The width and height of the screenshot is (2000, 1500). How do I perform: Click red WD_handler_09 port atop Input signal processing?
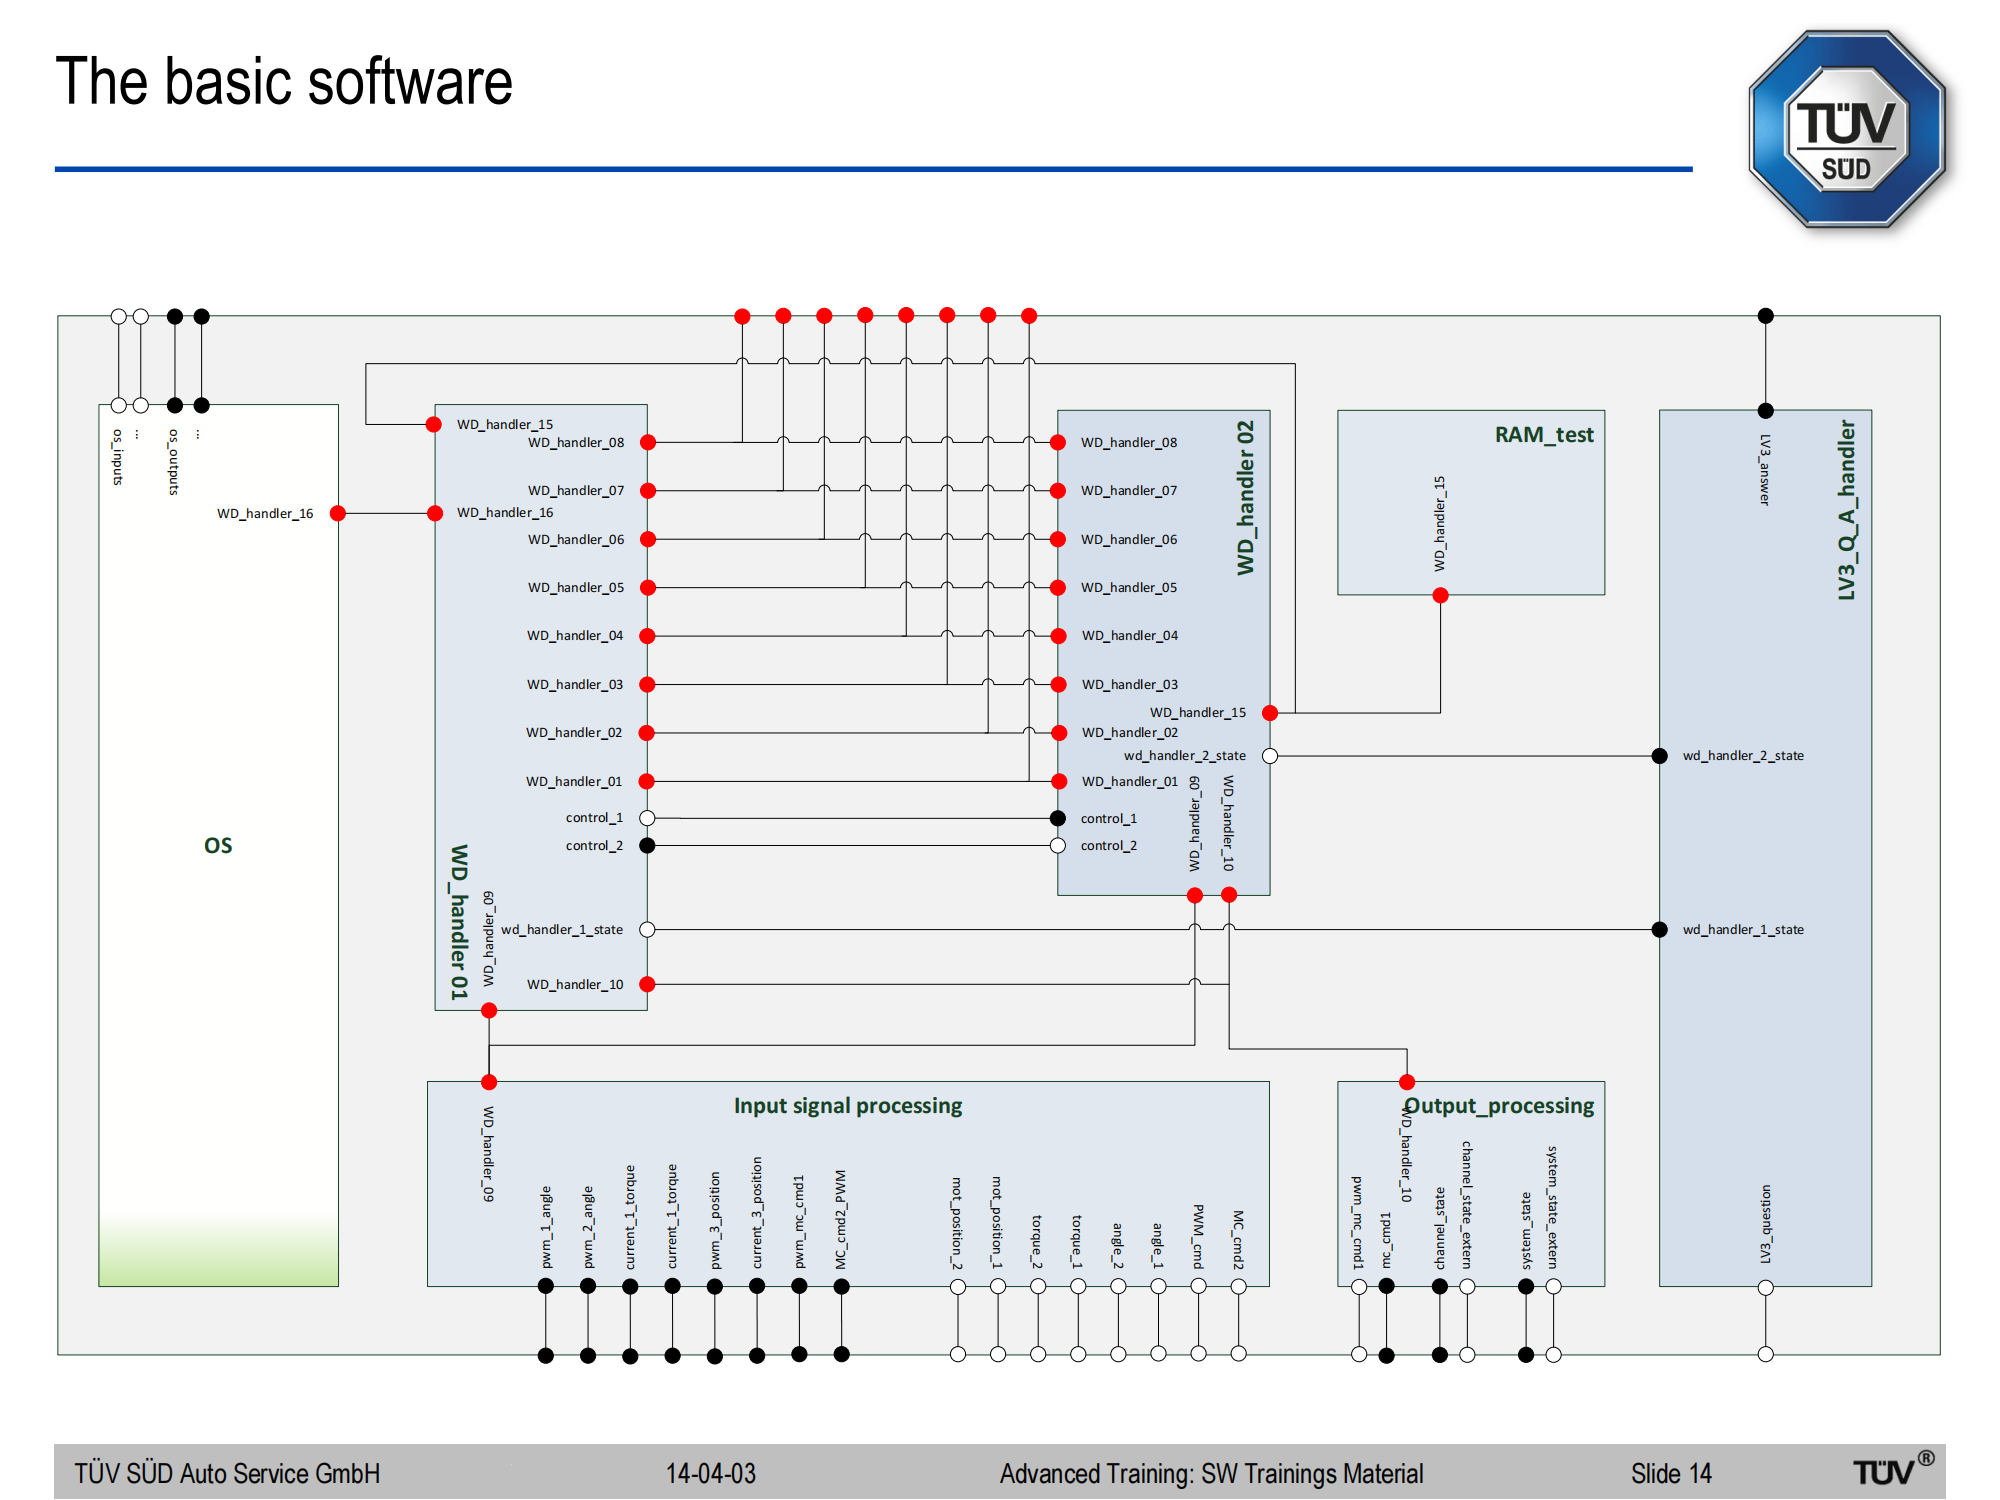[489, 1082]
